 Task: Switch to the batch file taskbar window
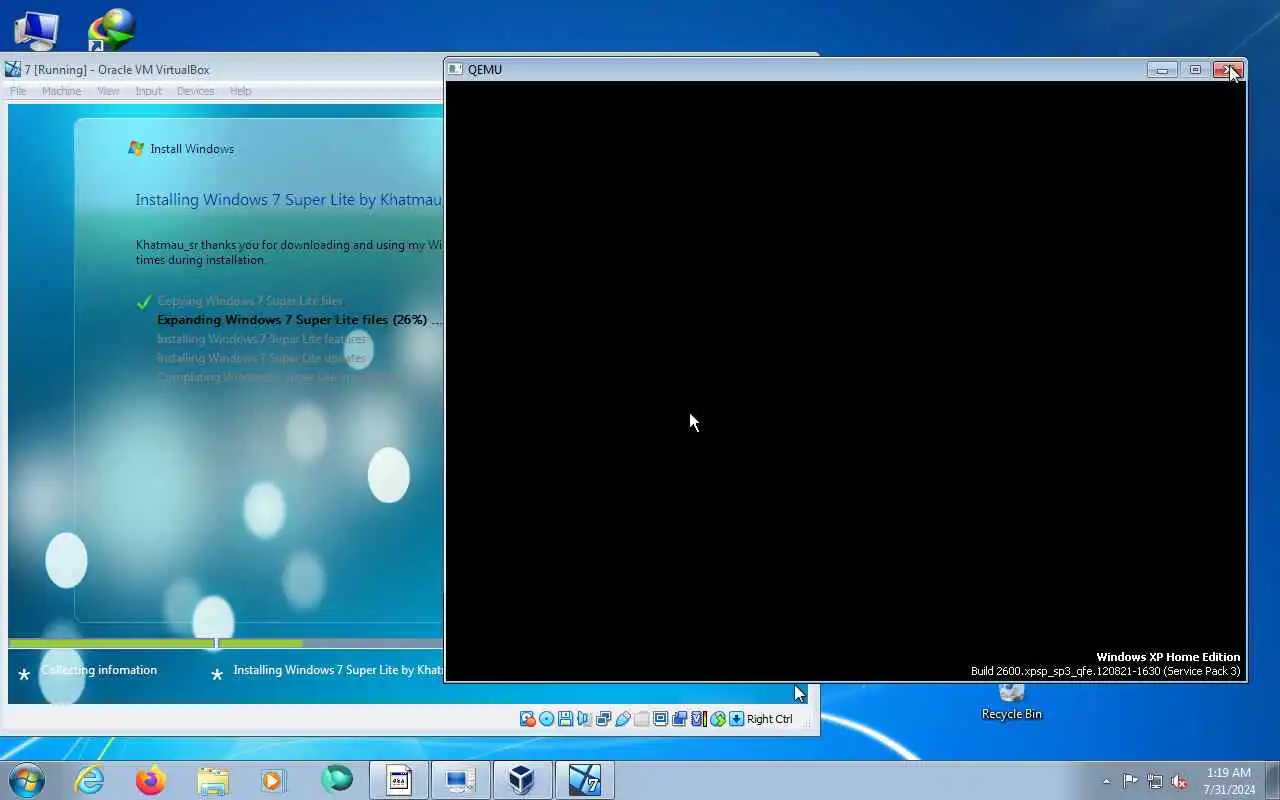click(398, 780)
